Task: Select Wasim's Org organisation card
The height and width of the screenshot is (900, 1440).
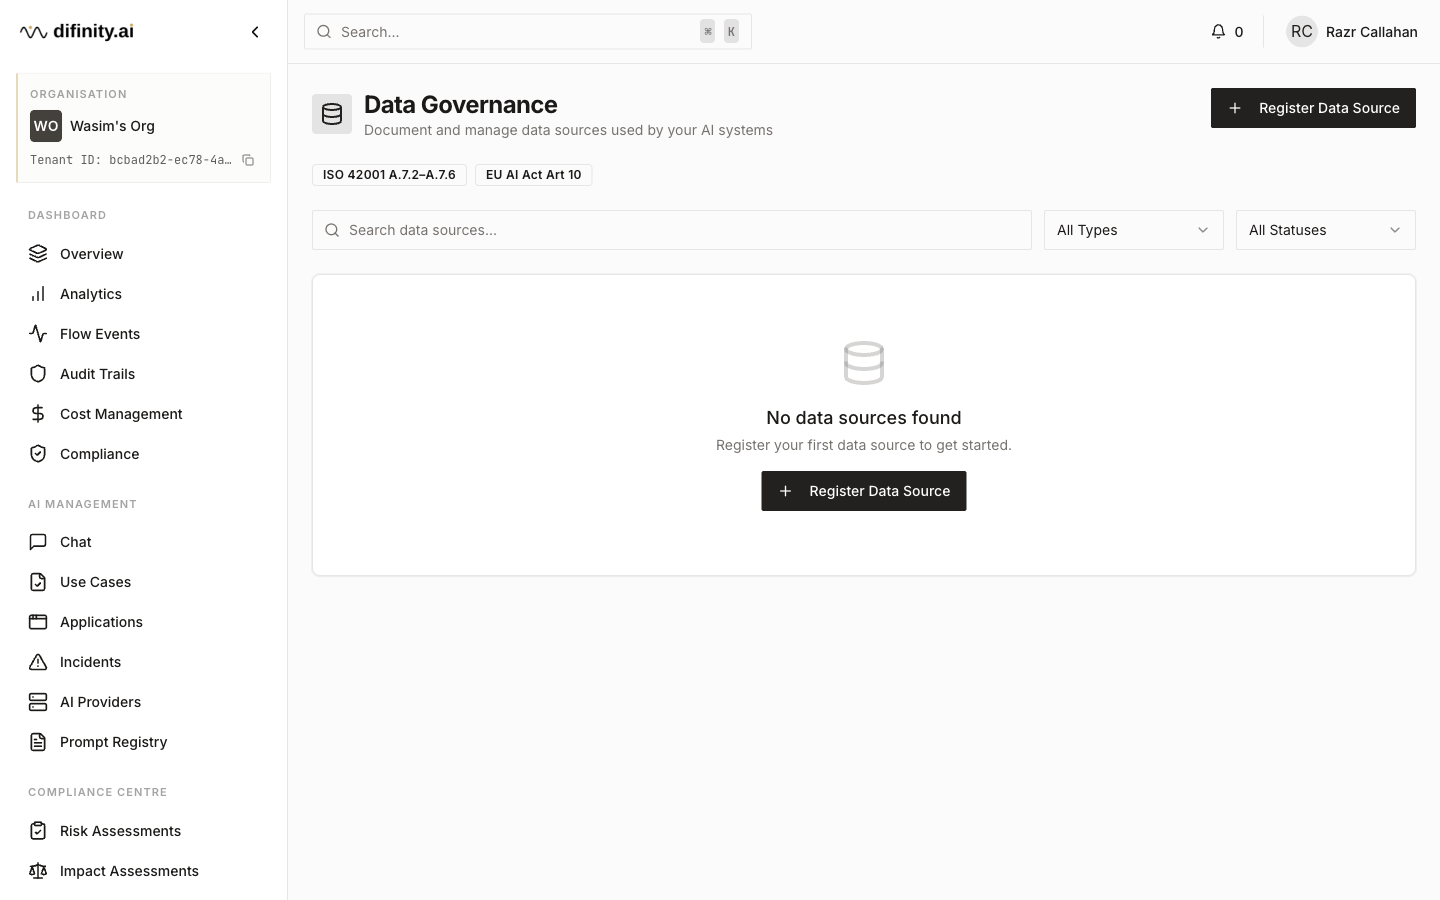Action: pyautogui.click(x=144, y=128)
